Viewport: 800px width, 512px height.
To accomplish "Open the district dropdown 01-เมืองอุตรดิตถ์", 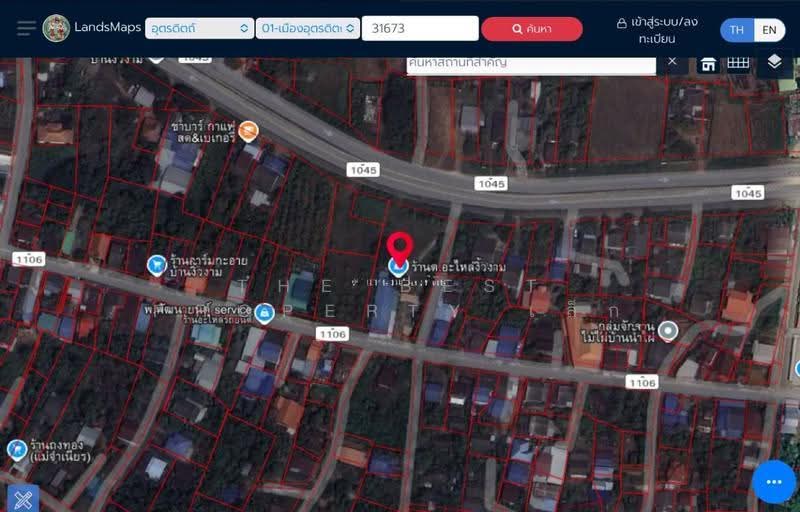I will pos(308,28).
